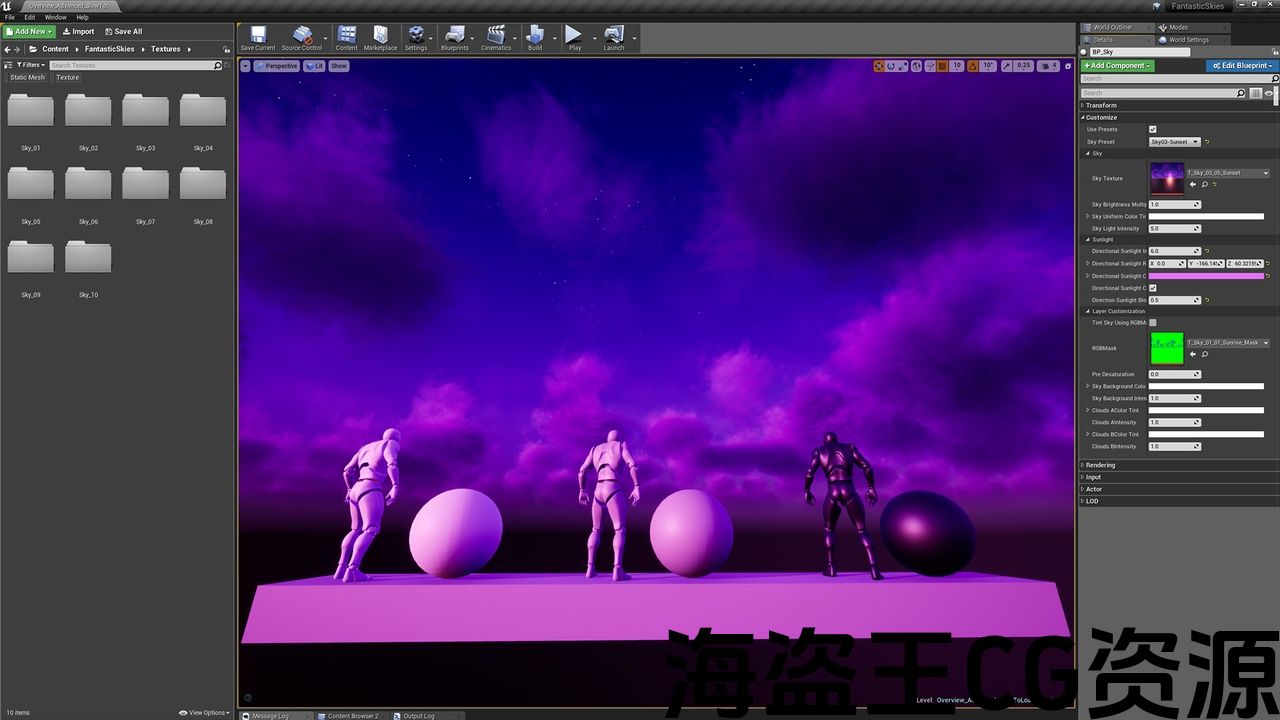Toggle the Static Mesh filter

pyautogui.click(x=28, y=77)
